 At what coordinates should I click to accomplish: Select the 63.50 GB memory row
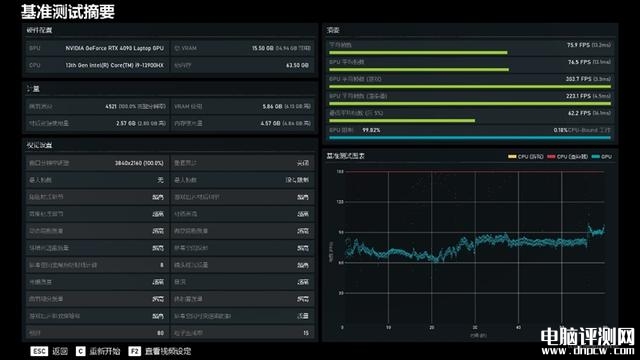coord(242,65)
